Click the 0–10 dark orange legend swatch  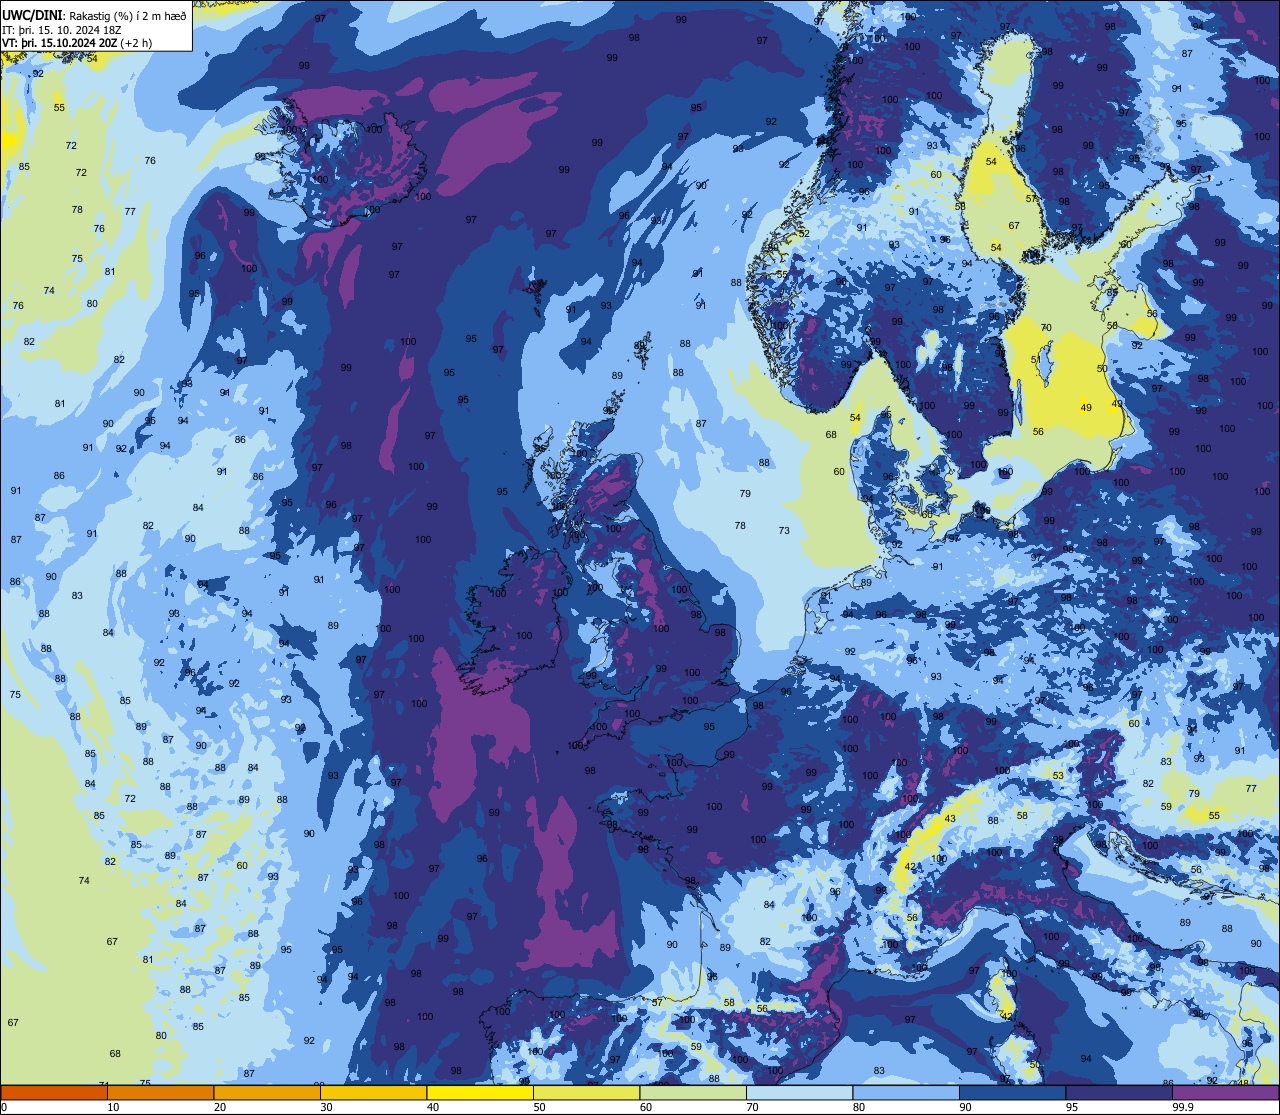(54, 1092)
